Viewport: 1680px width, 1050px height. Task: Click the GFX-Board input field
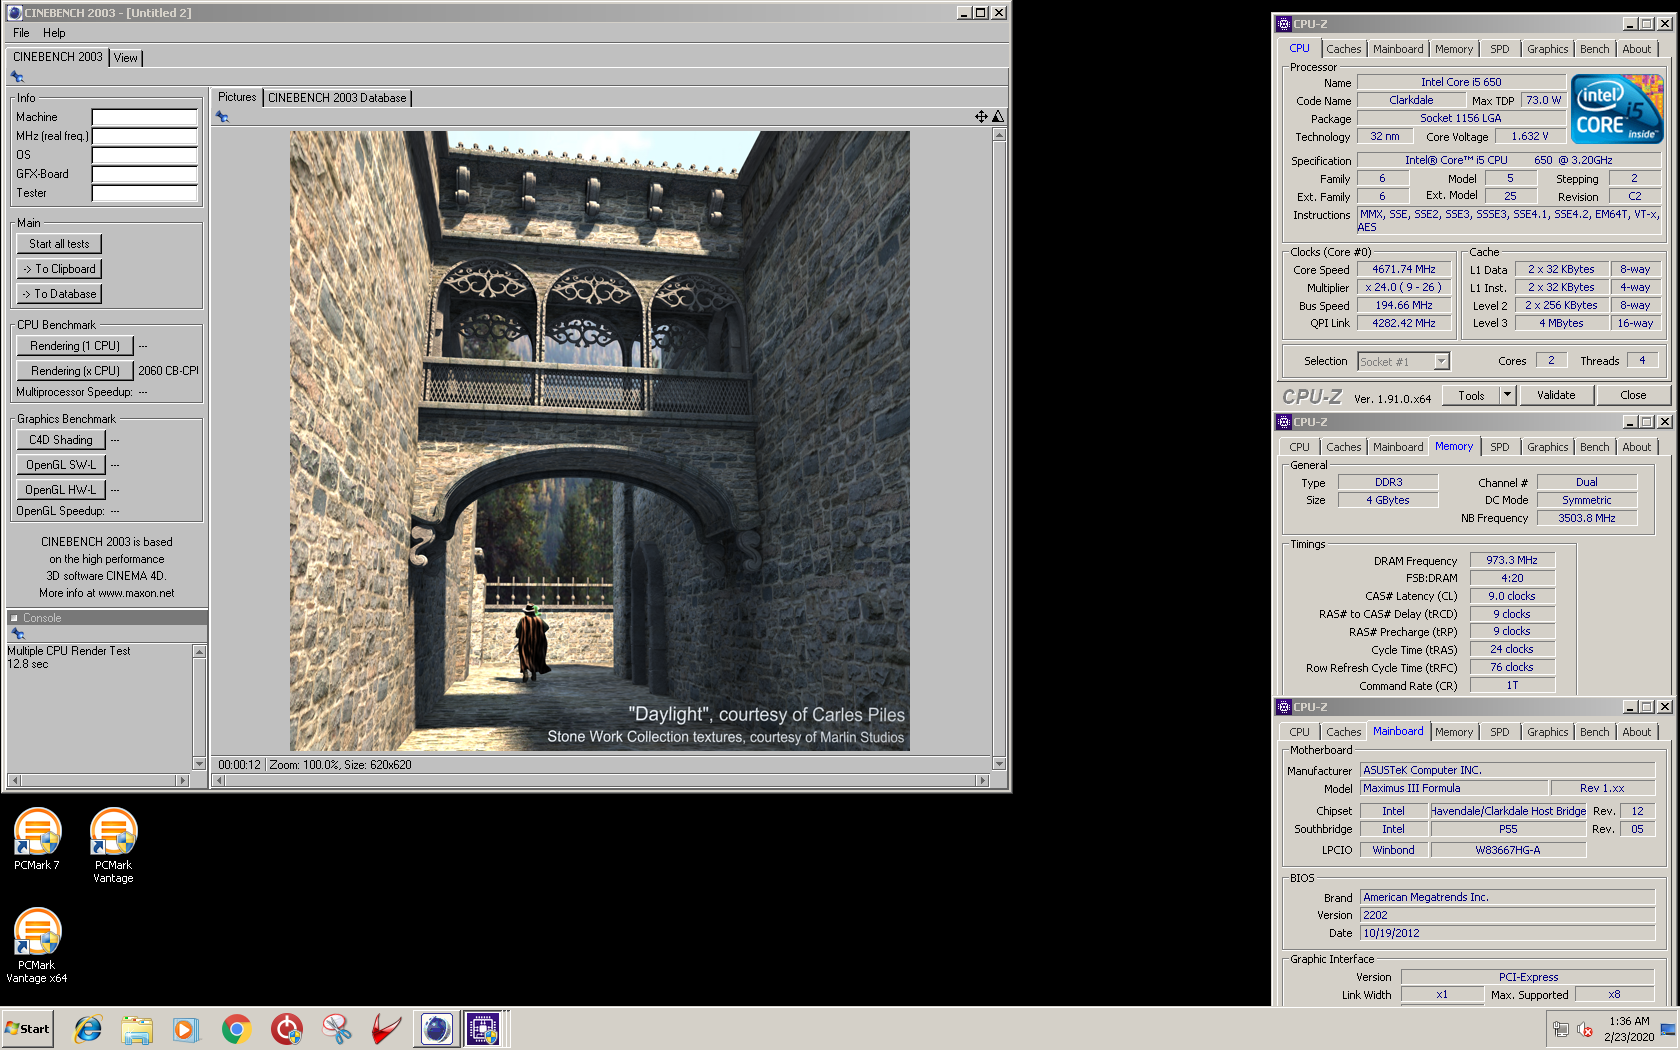145,174
